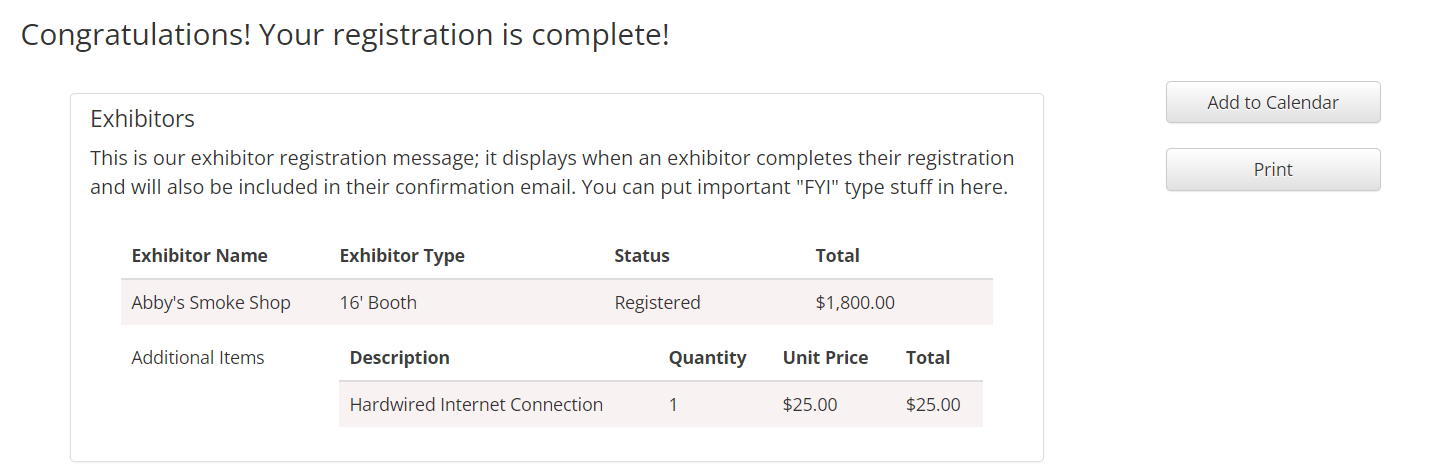Image resolution: width=1441 pixels, height=474 pixels.
Task: Click the Description column header
Action: point(399,357)
